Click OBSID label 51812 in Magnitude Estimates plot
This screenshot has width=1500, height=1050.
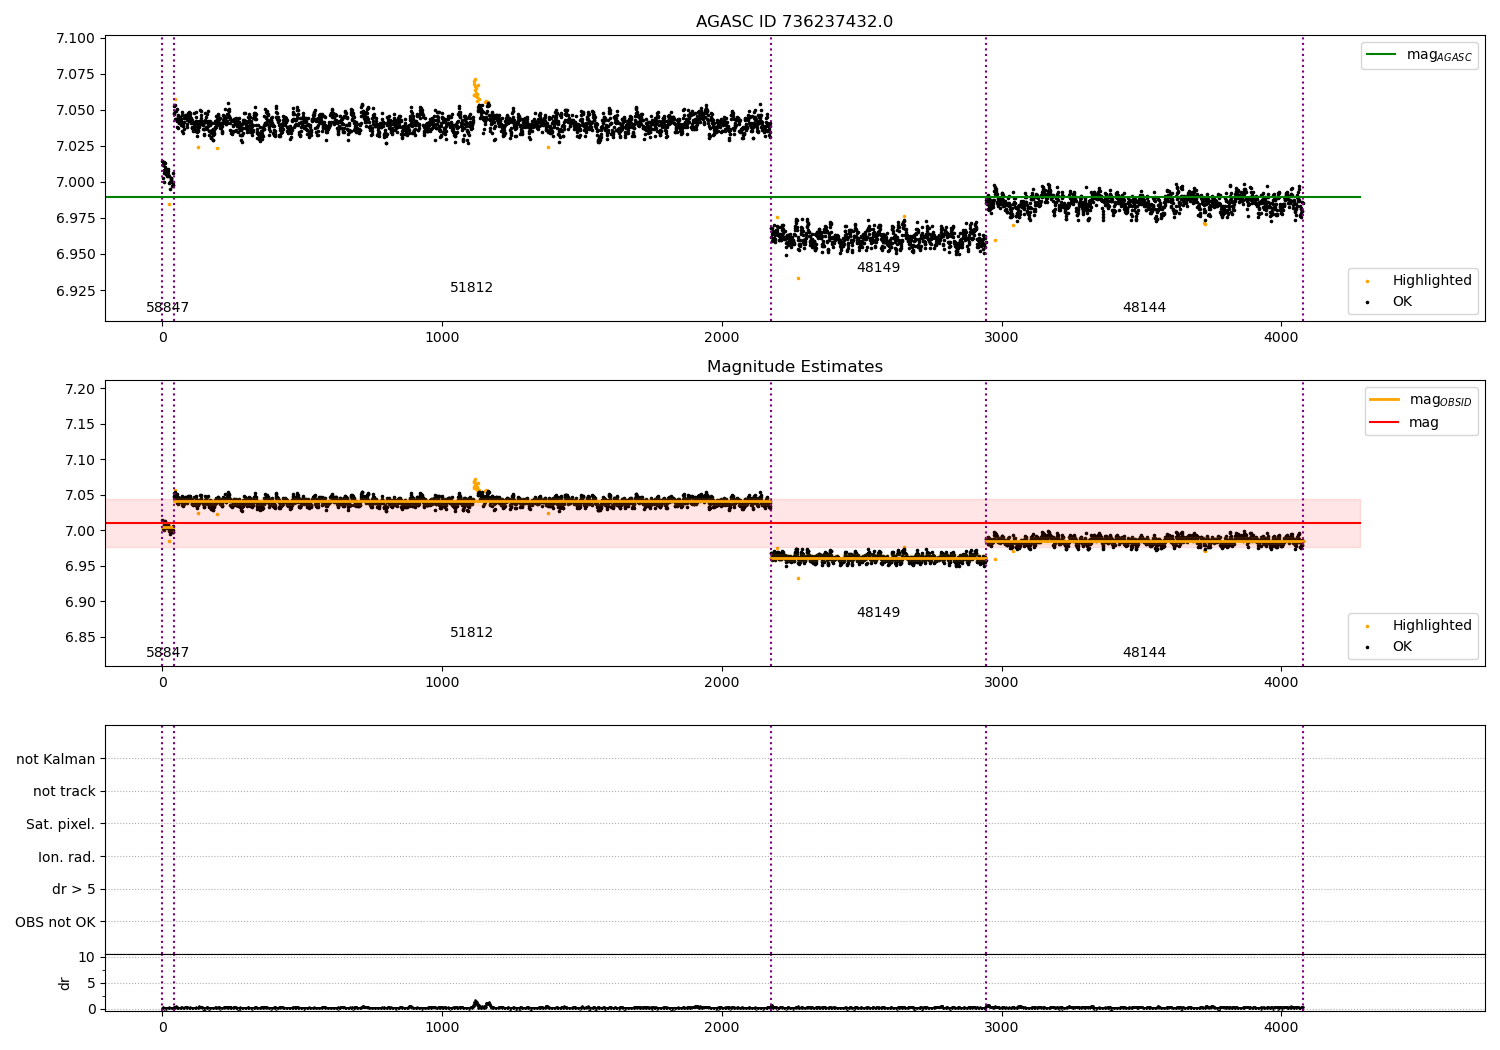pos(471,633)
